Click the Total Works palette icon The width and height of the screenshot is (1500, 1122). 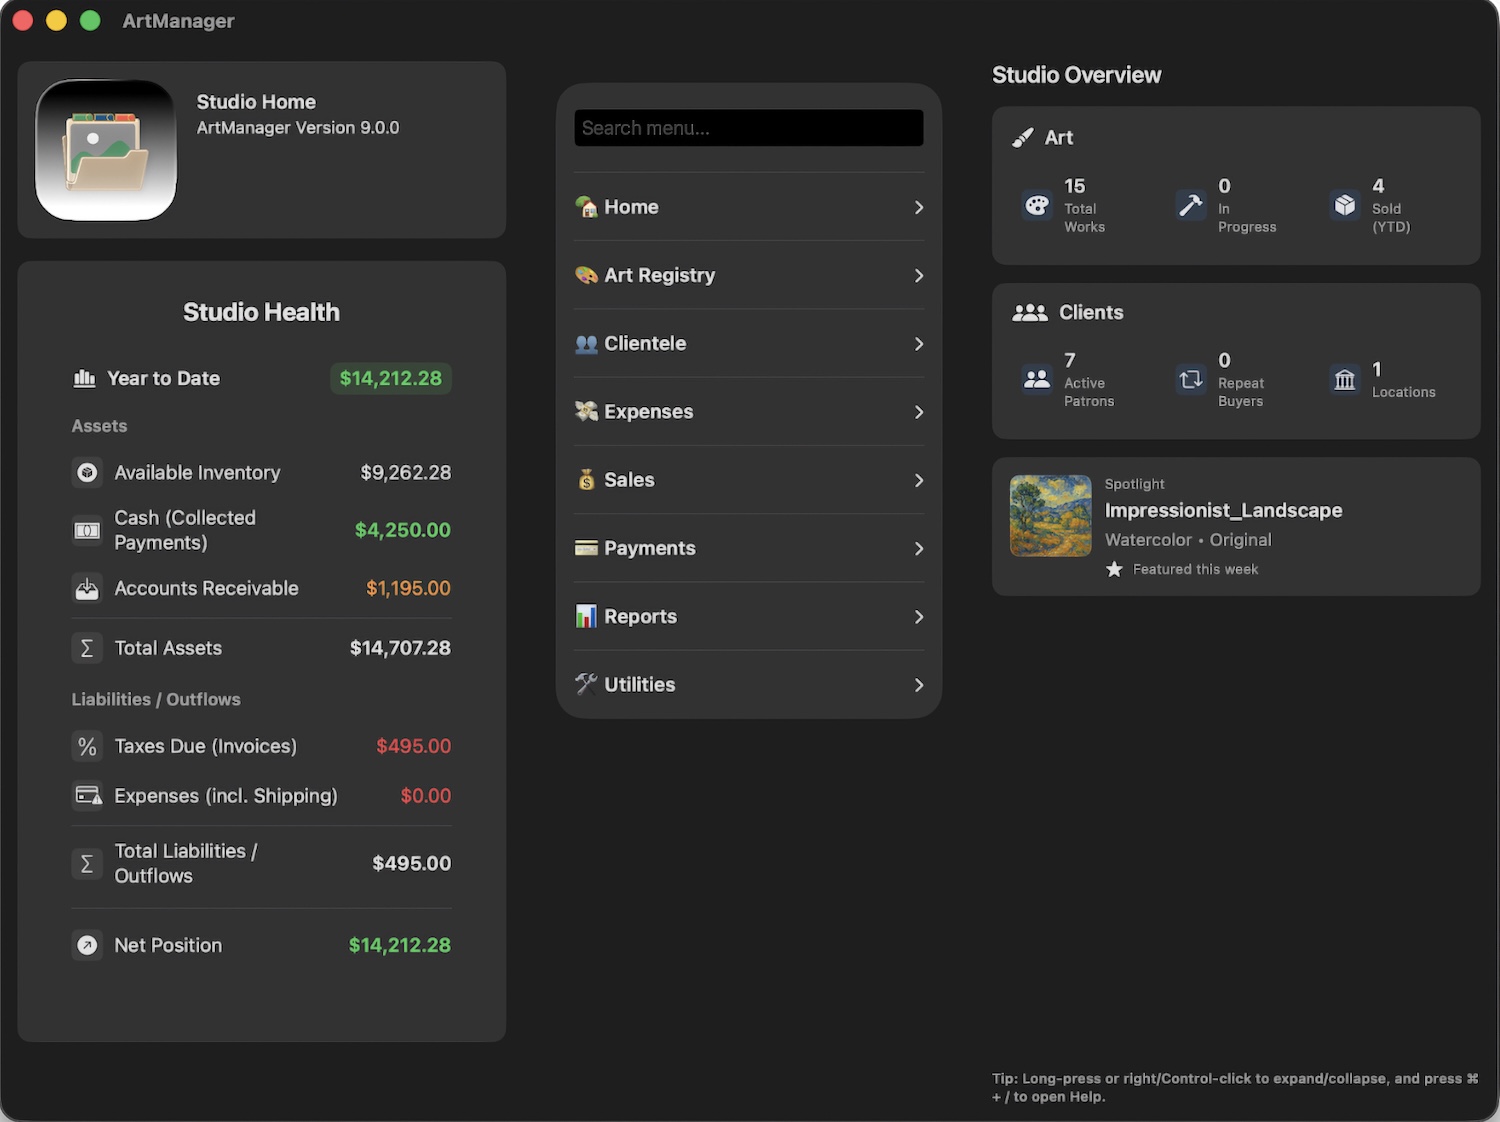click(1037, 205)
